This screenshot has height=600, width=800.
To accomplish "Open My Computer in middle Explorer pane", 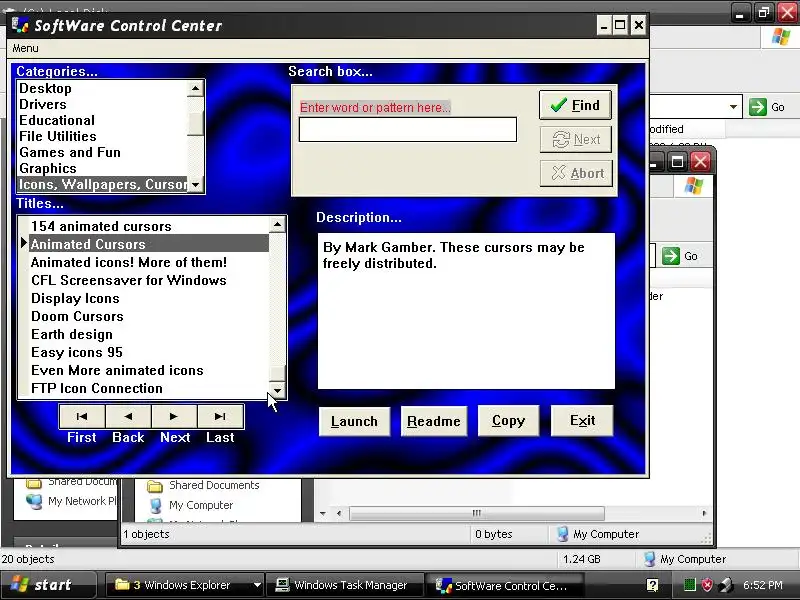I will 191,505.
